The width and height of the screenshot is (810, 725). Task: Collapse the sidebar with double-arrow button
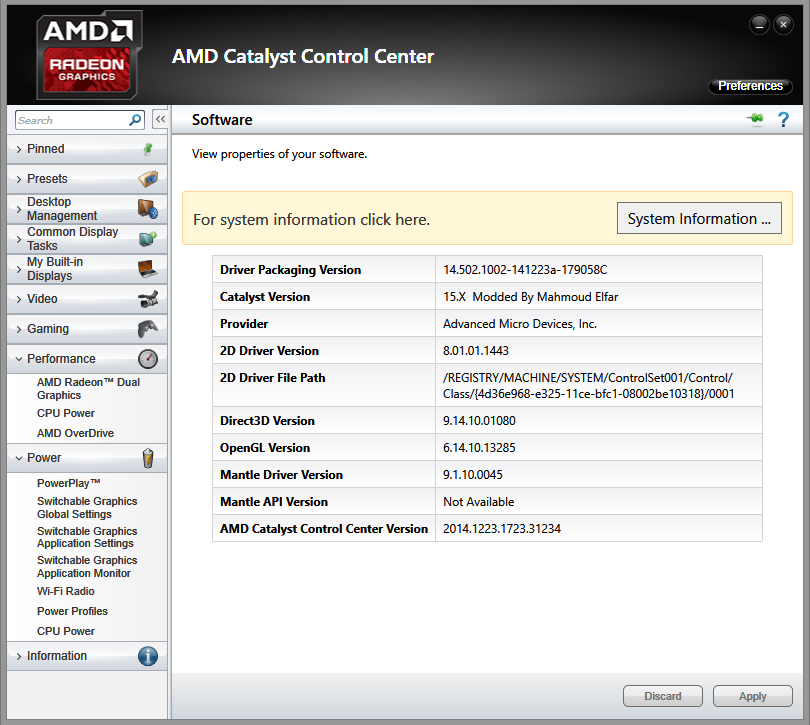160,119
